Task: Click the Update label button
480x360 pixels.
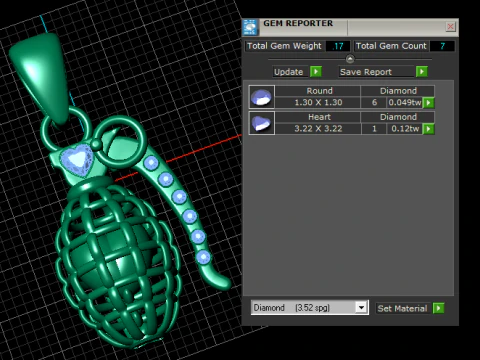Action: coord(289,72)
